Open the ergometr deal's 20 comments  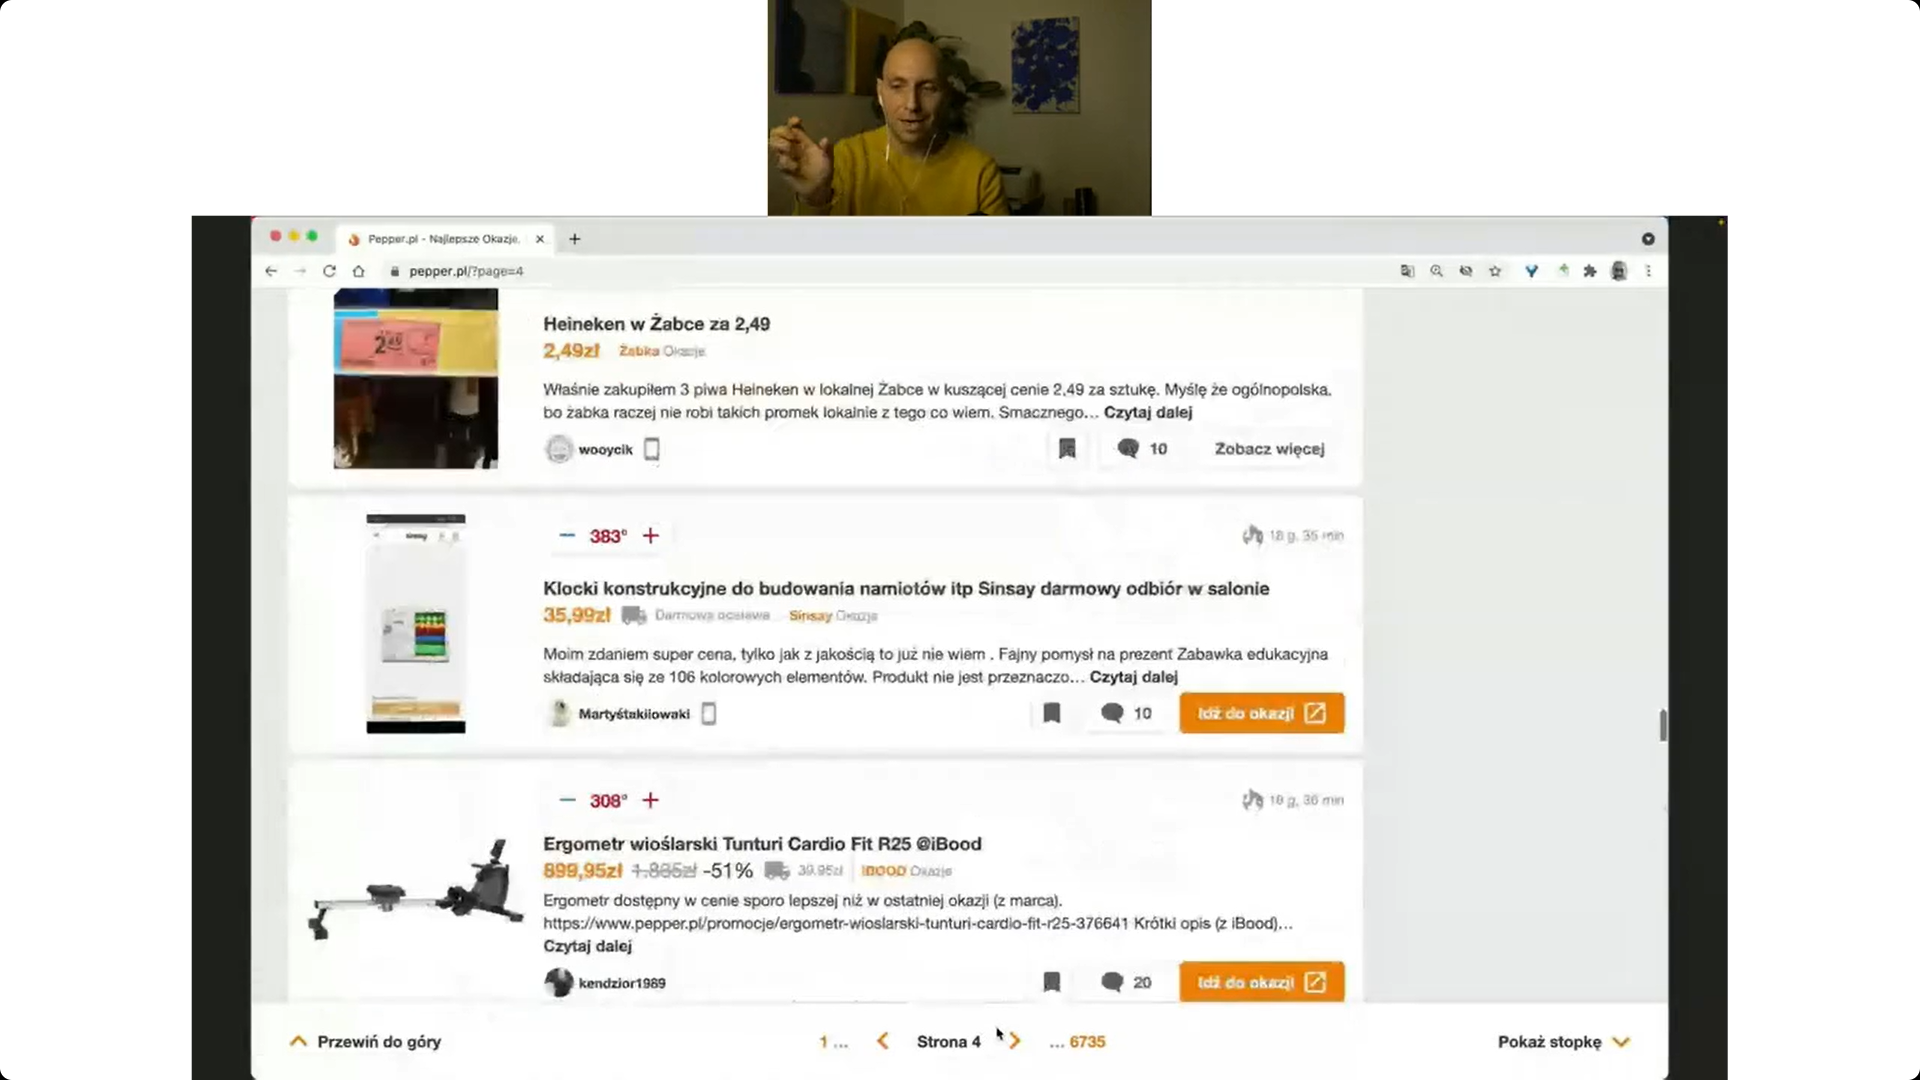1126,982
